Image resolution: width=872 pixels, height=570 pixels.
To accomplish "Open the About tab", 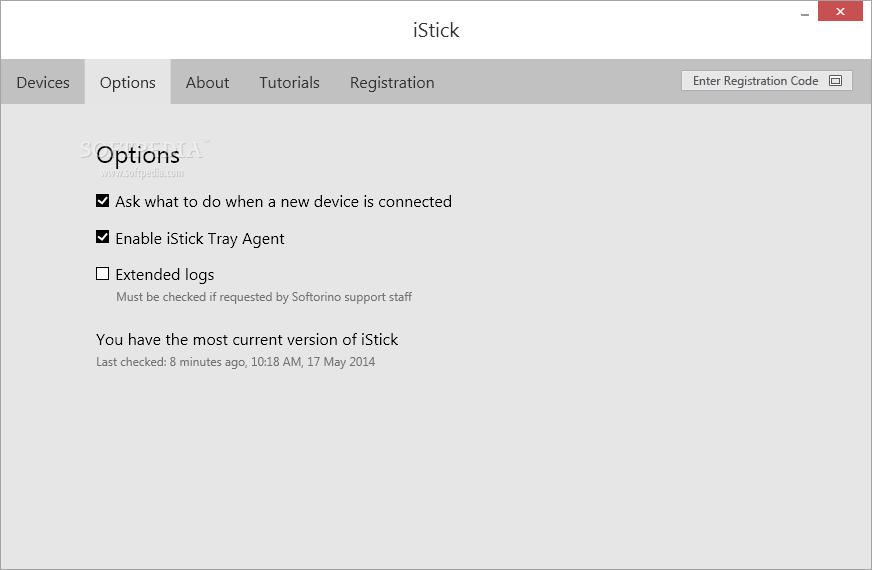I will coord(207,82).
